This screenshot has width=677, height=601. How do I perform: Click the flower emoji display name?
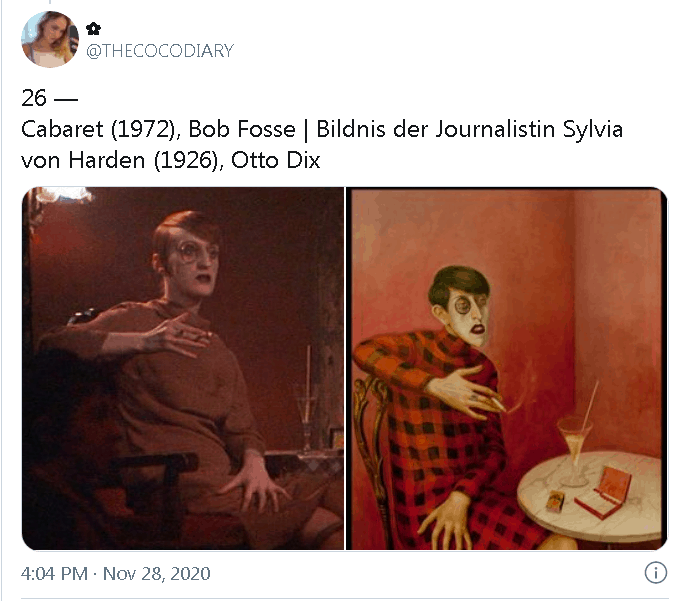(x=93, y=29)
